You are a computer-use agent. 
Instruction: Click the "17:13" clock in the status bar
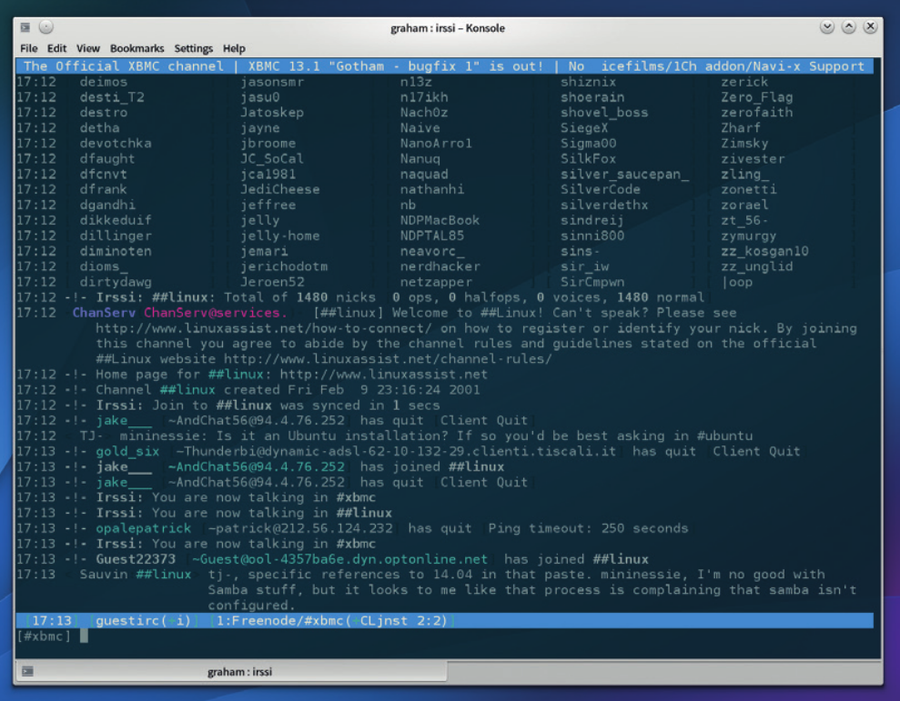(52, 621)
